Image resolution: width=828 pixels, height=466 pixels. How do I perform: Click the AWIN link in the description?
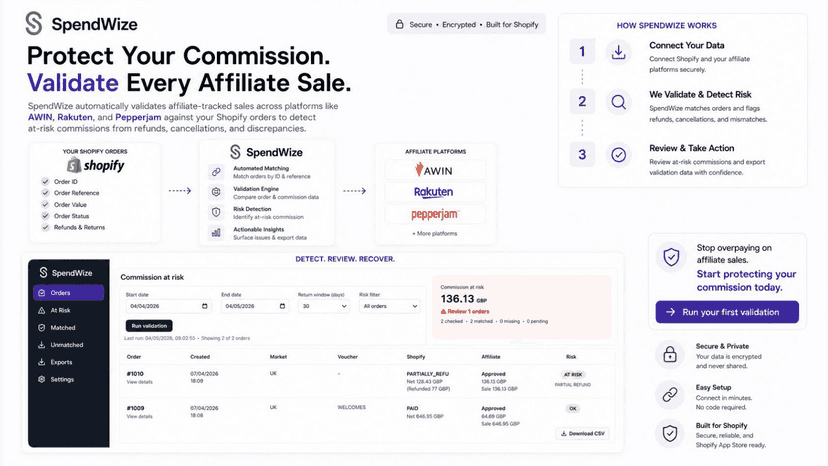tap(40, 117)
